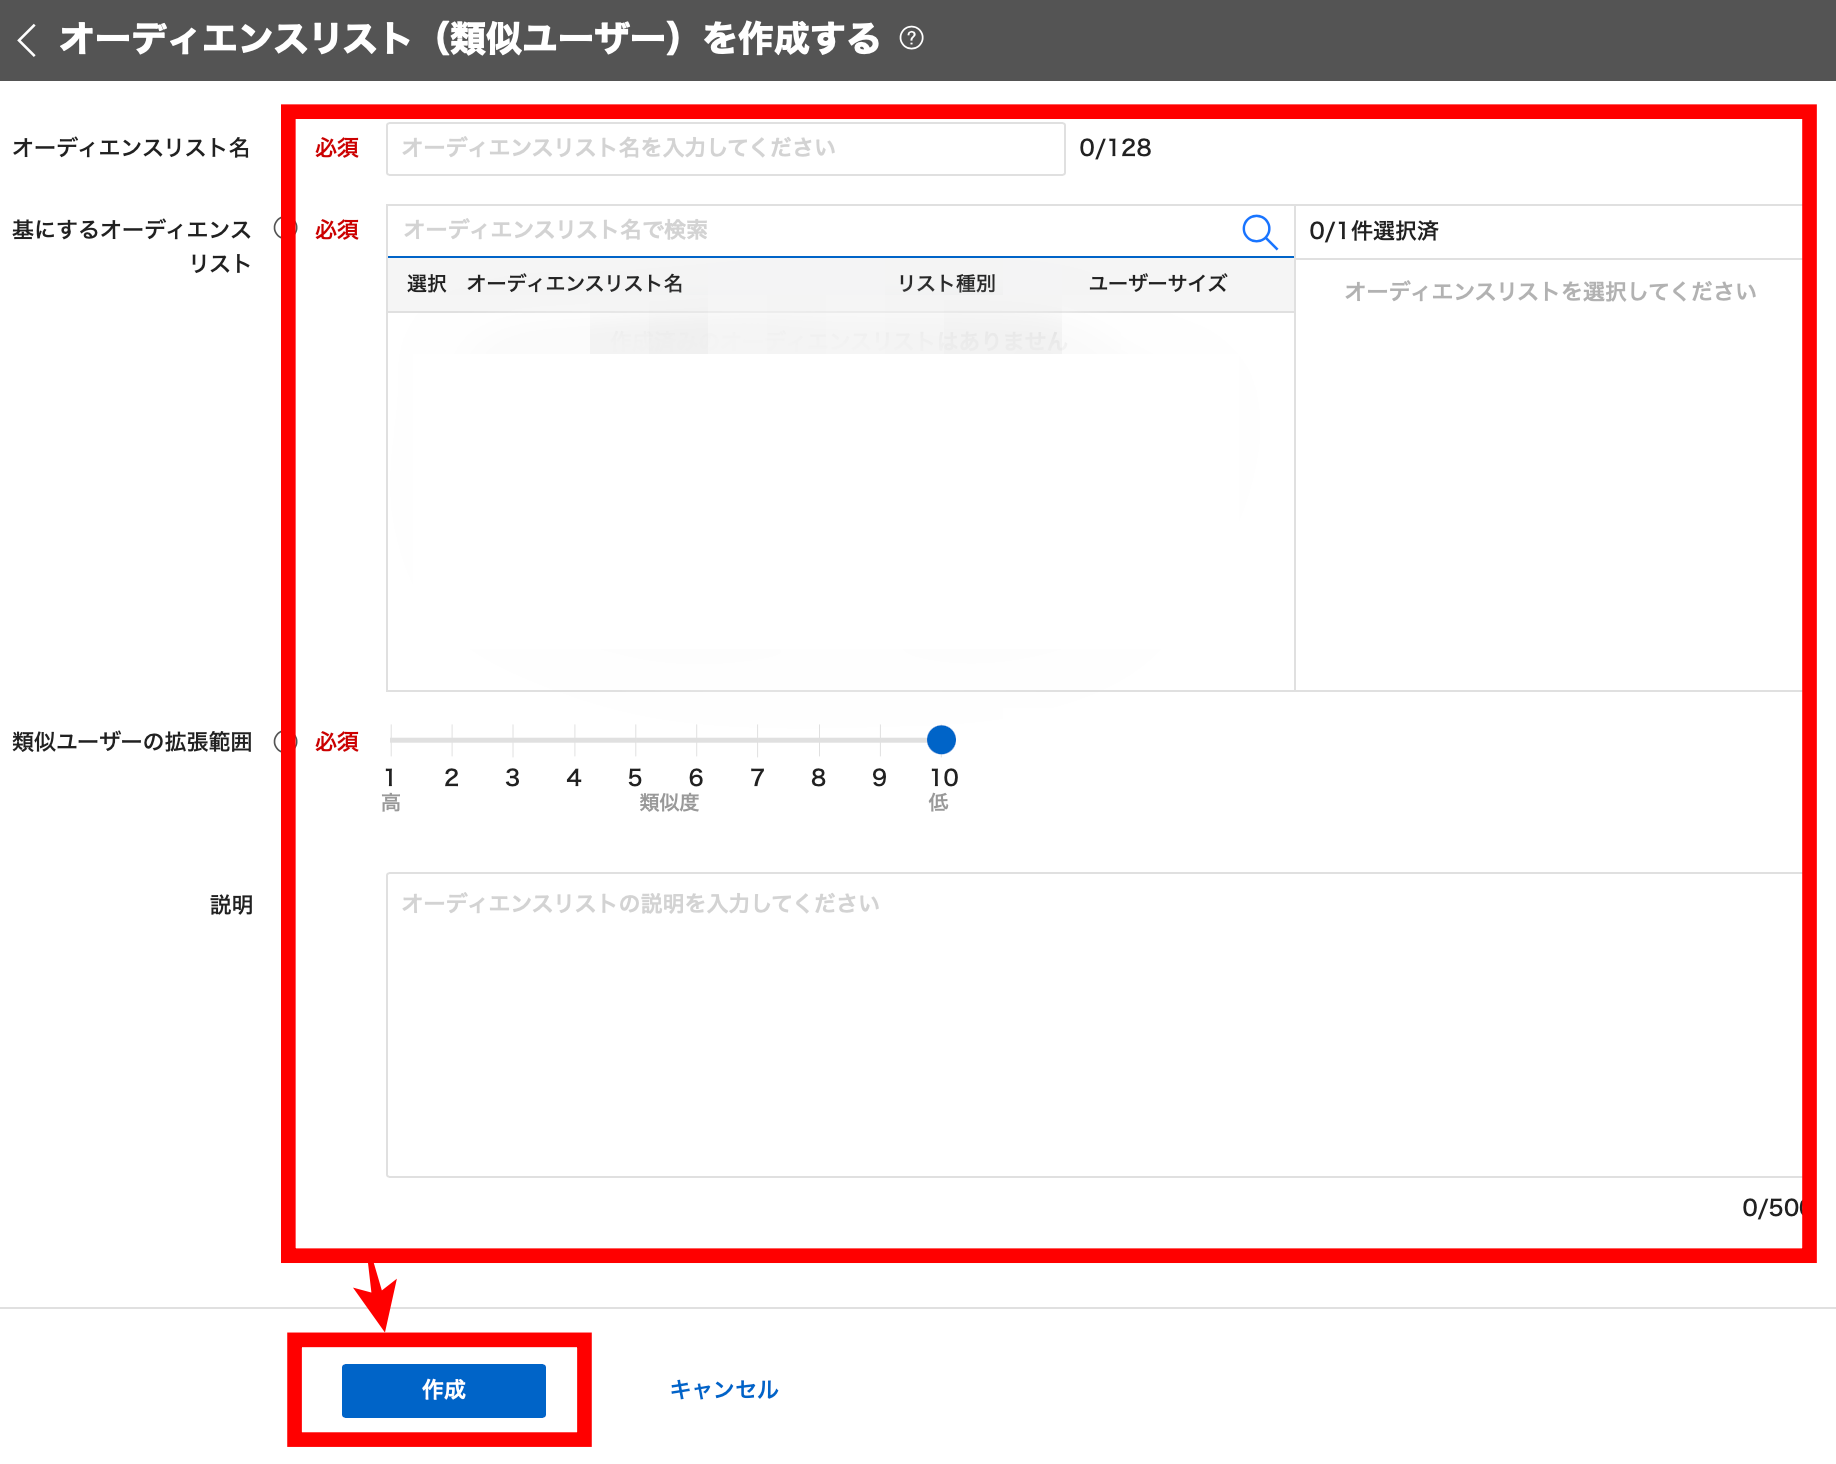The width and height of the screenshot is (1836, 1464).
Task: Click into the 説明 description textarea
Action: pyautogui.click(x=1092, y=1024)
